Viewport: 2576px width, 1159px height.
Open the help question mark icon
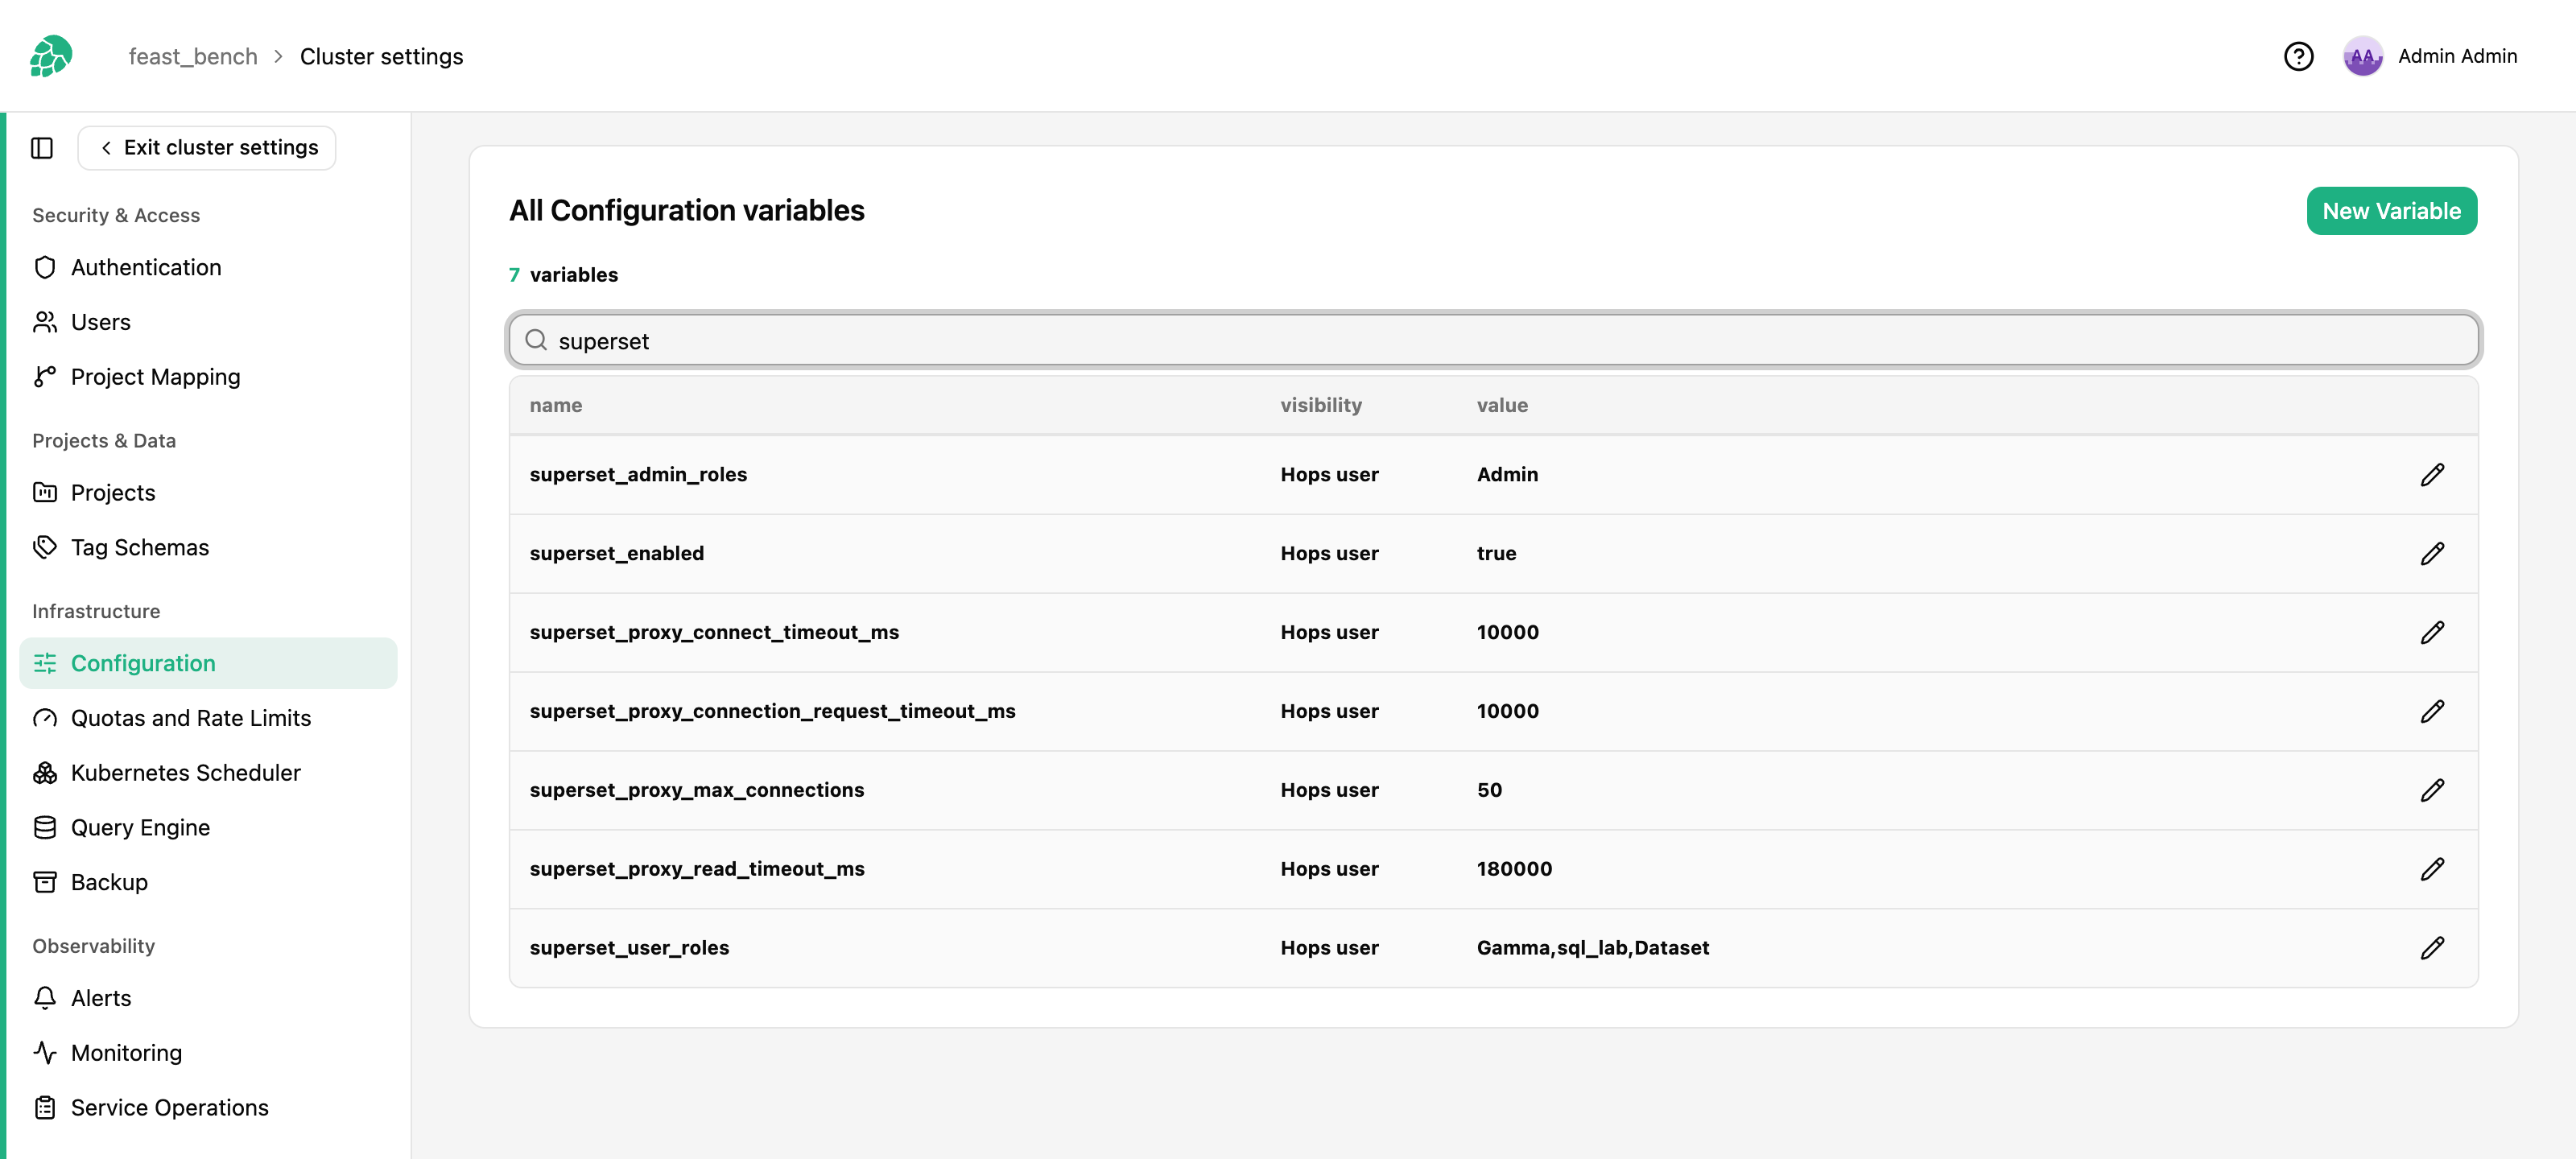[x=2298, y=56]
